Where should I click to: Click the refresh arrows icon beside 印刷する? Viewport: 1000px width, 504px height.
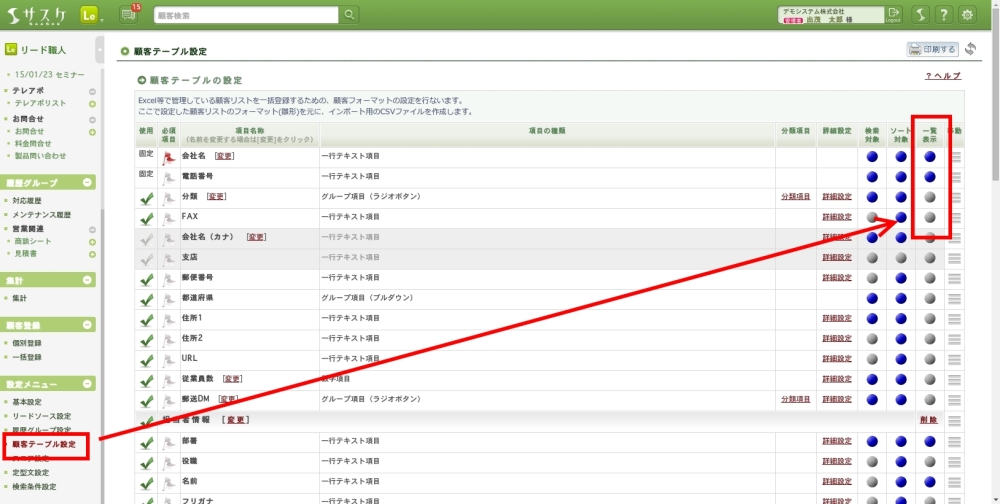pyautogui.click(x=970, y=49)
